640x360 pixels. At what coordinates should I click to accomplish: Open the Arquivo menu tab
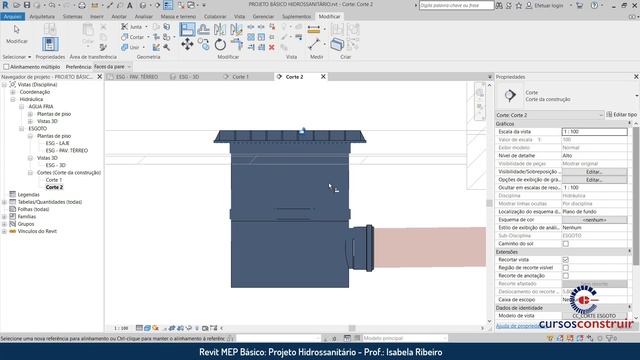[13, 16]
